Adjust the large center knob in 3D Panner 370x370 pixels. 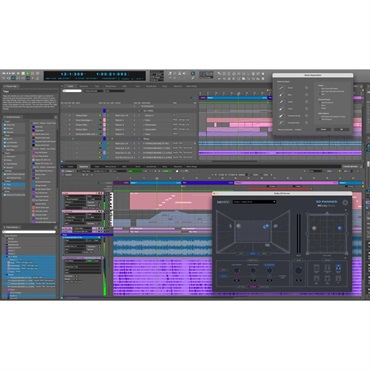pos(299,270)
